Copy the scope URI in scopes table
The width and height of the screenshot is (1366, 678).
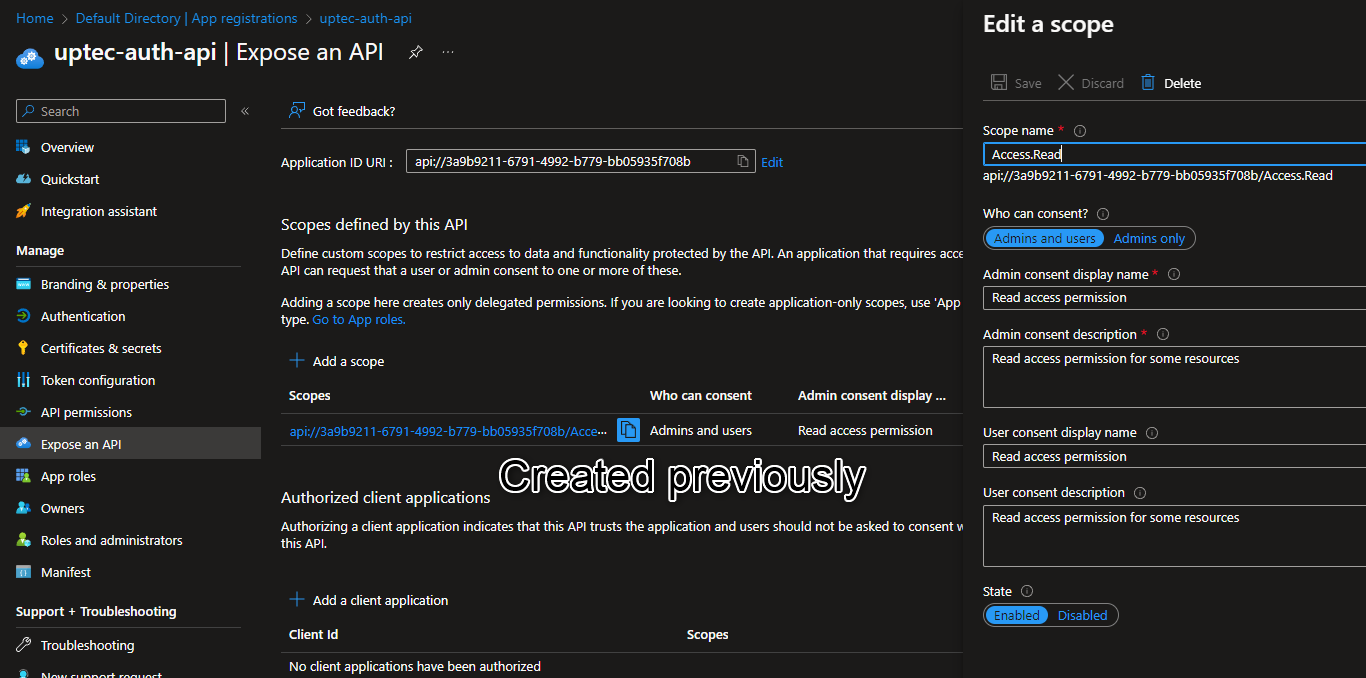coord(628,430)
